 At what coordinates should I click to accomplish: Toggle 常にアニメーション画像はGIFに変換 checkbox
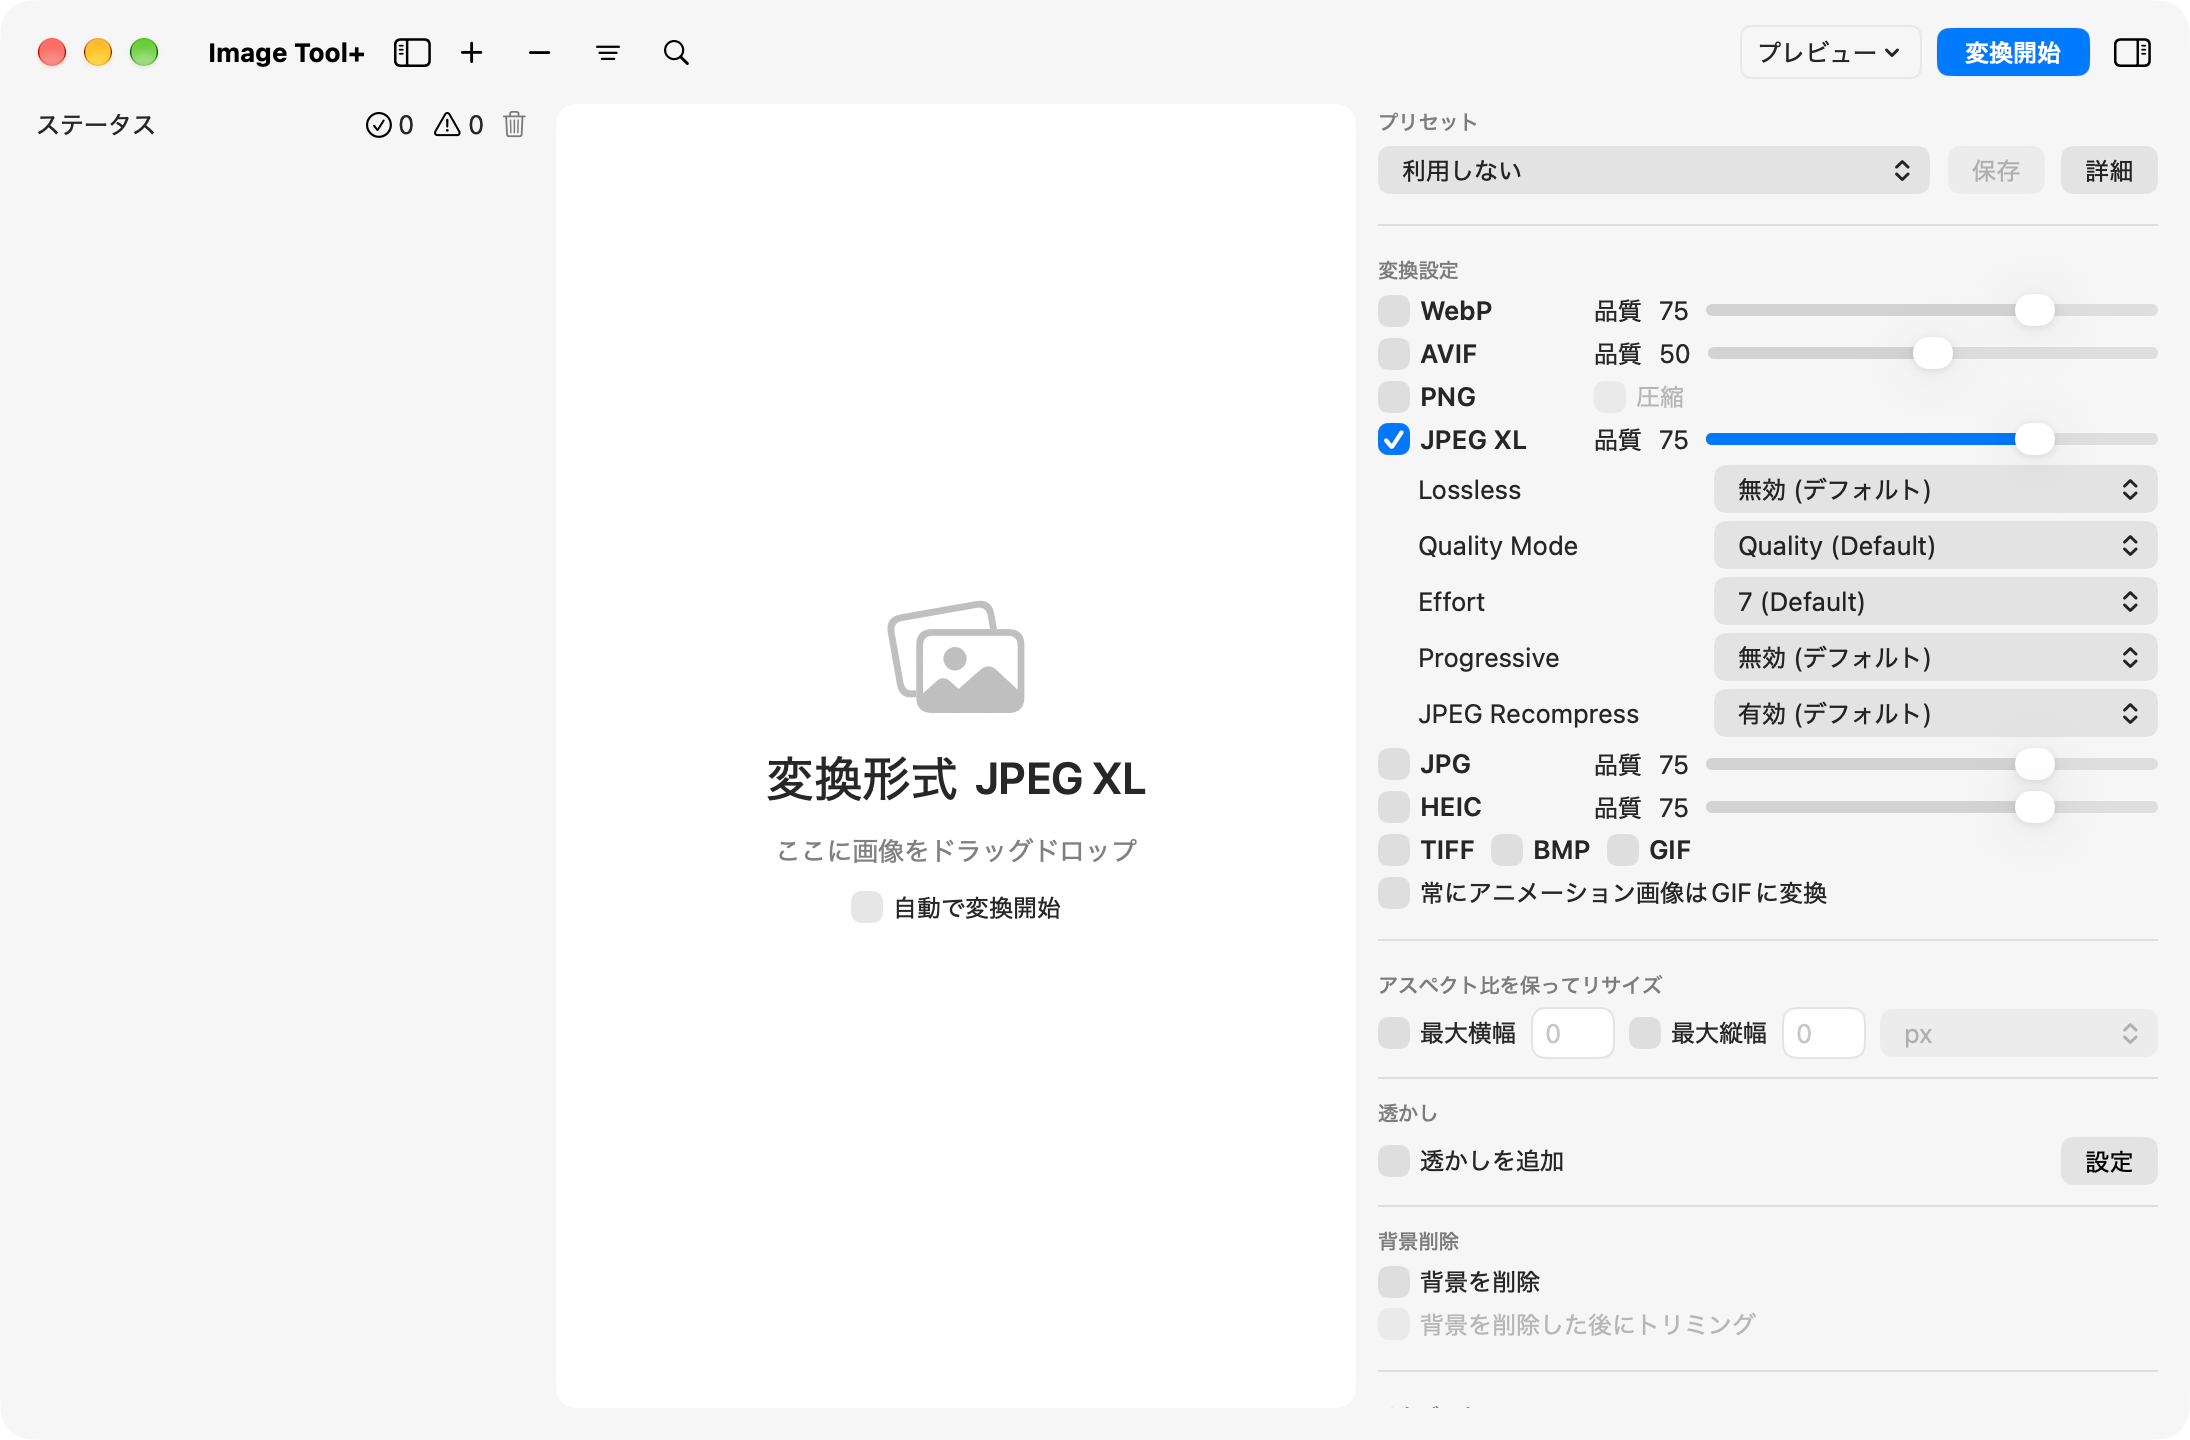[x=1394, y=893]
